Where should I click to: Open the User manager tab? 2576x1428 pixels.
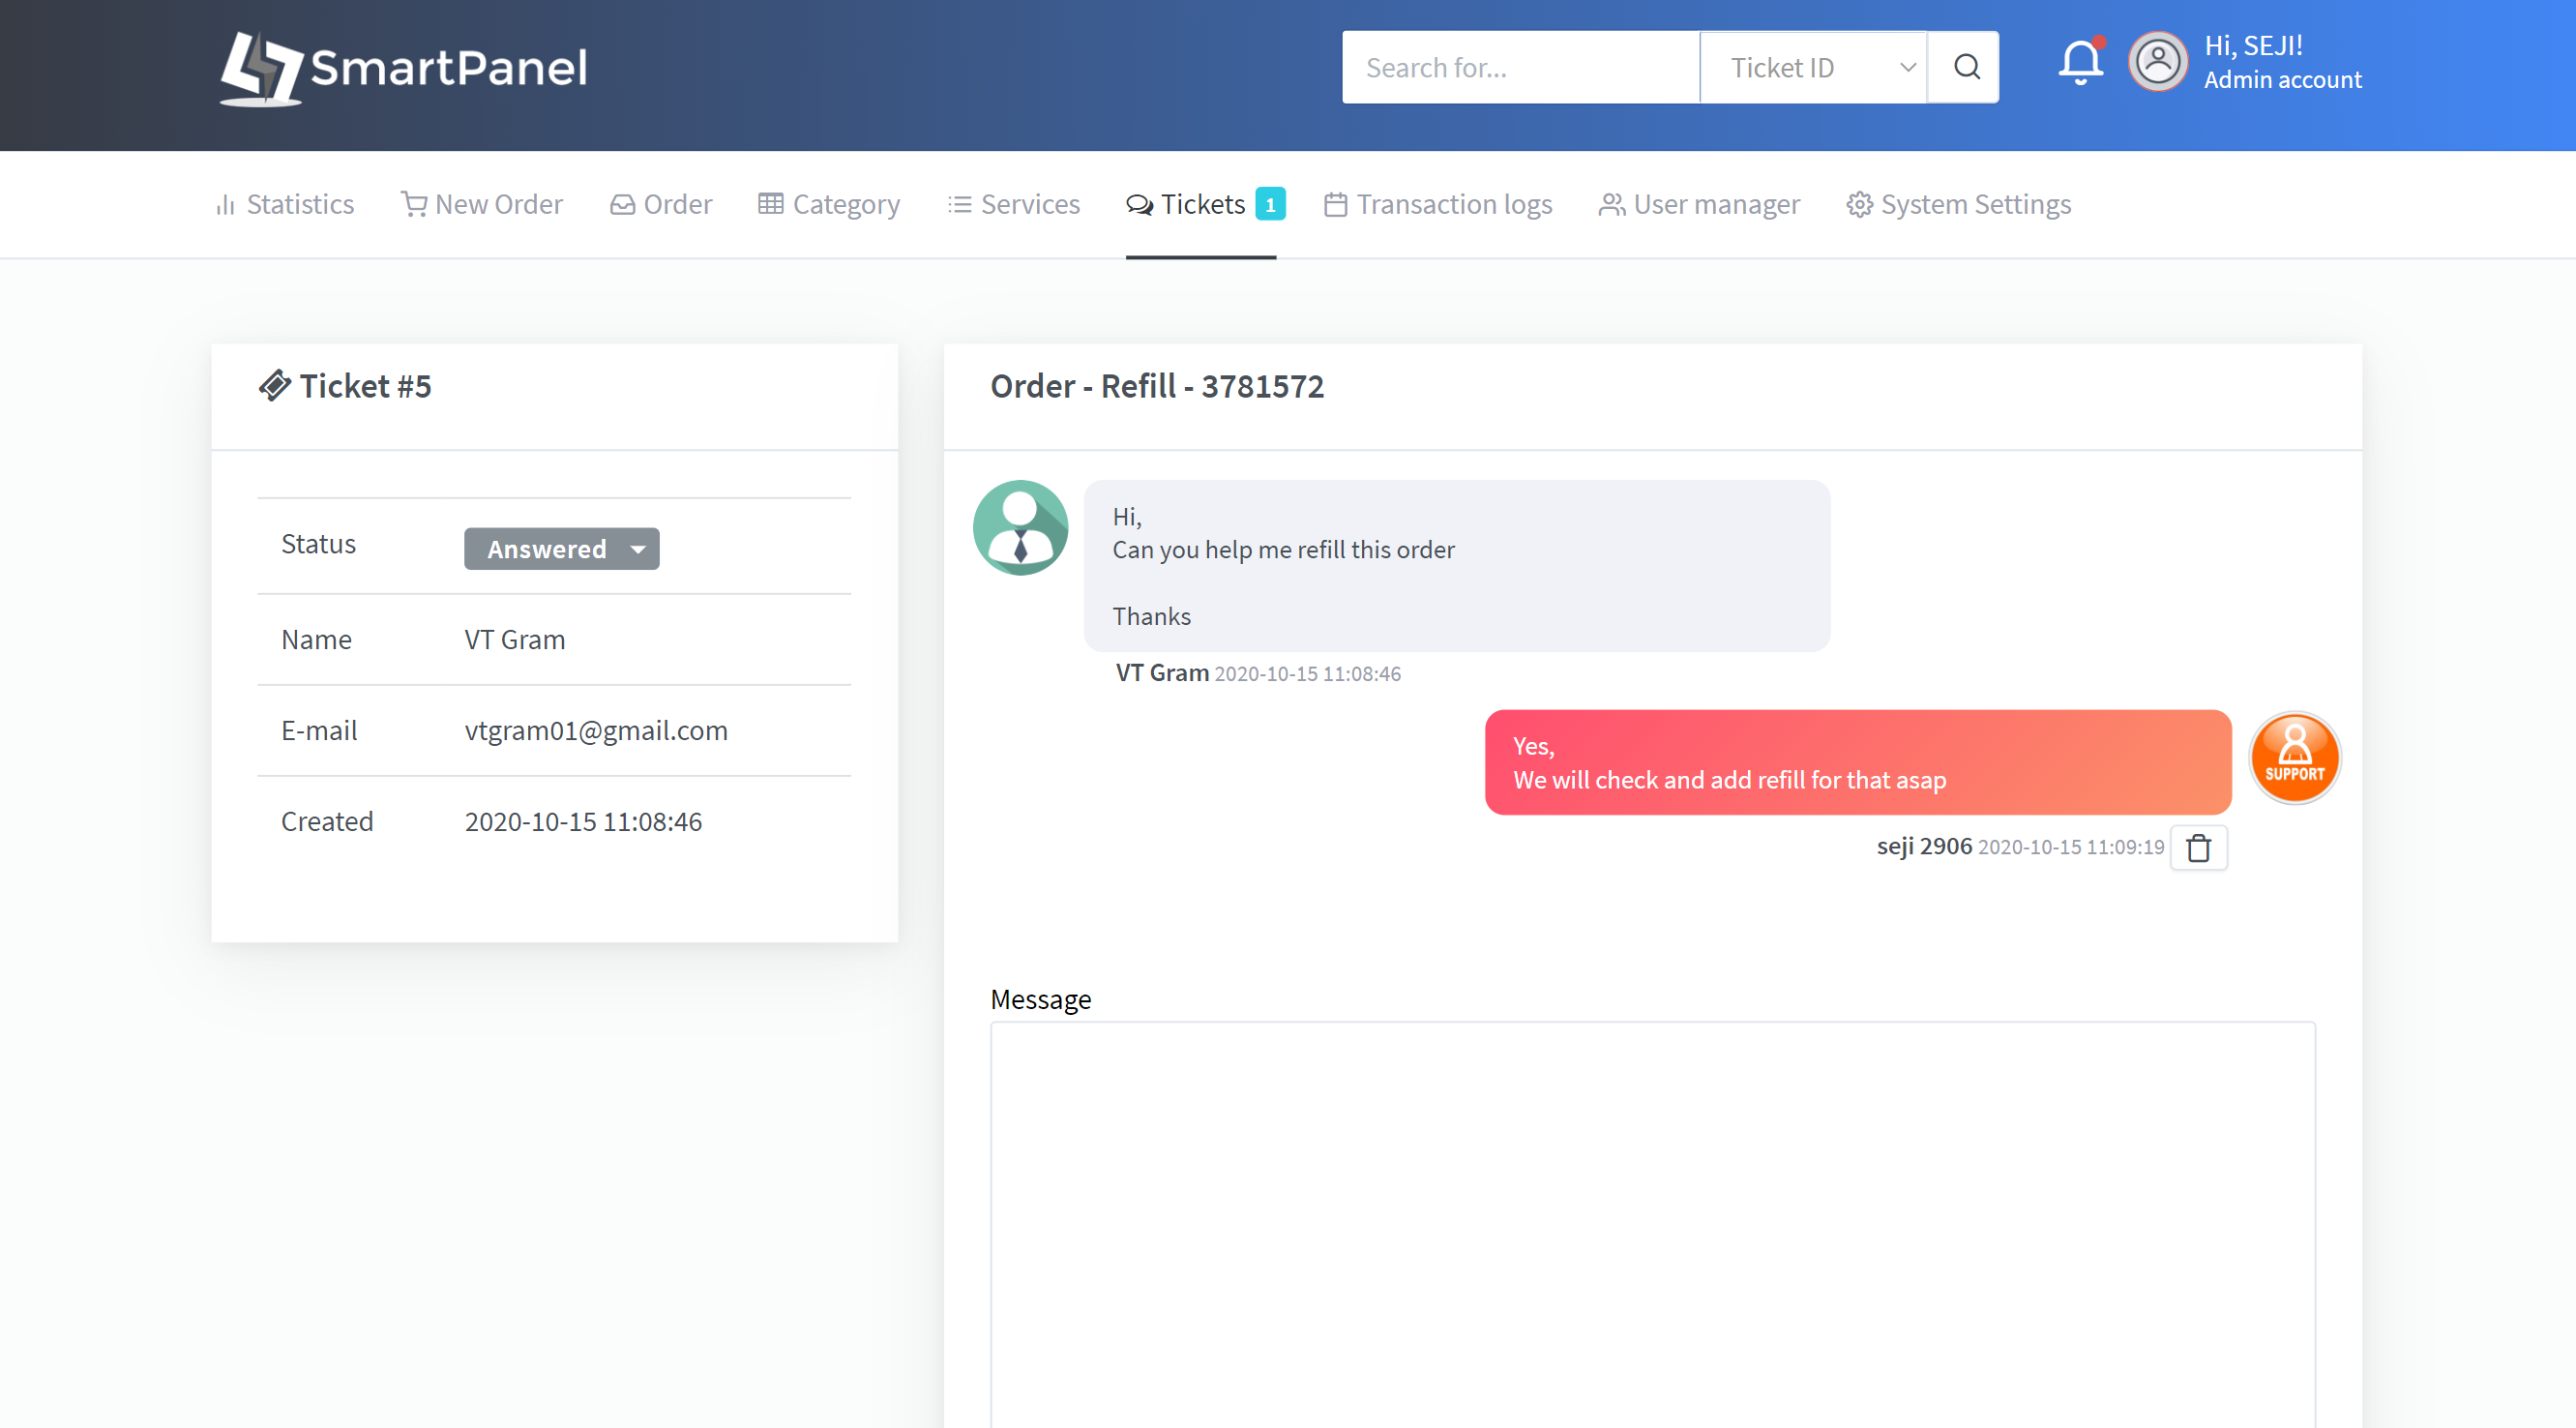click(1699, 204)
